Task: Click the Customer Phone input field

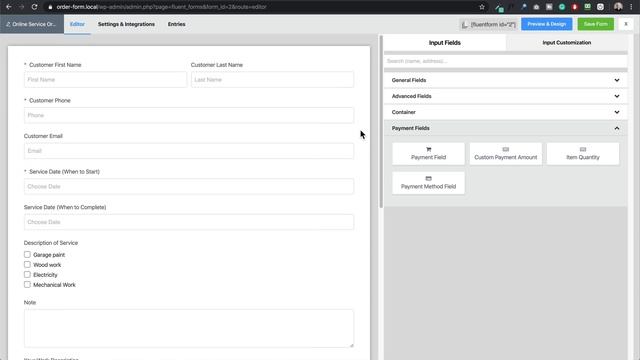Action: point(189,115)
